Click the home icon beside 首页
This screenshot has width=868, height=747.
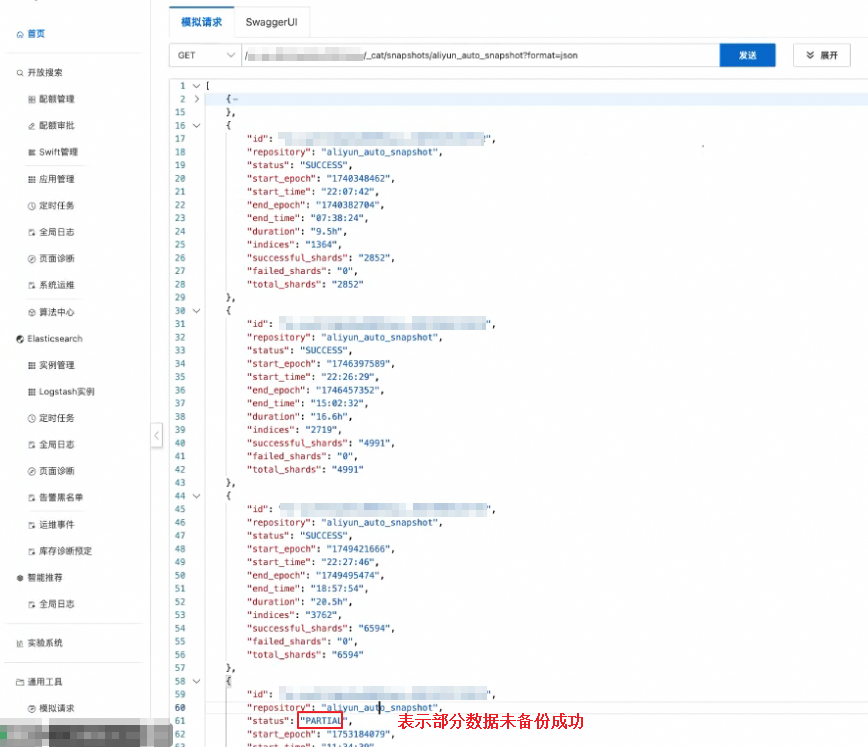tap(20, 34)
